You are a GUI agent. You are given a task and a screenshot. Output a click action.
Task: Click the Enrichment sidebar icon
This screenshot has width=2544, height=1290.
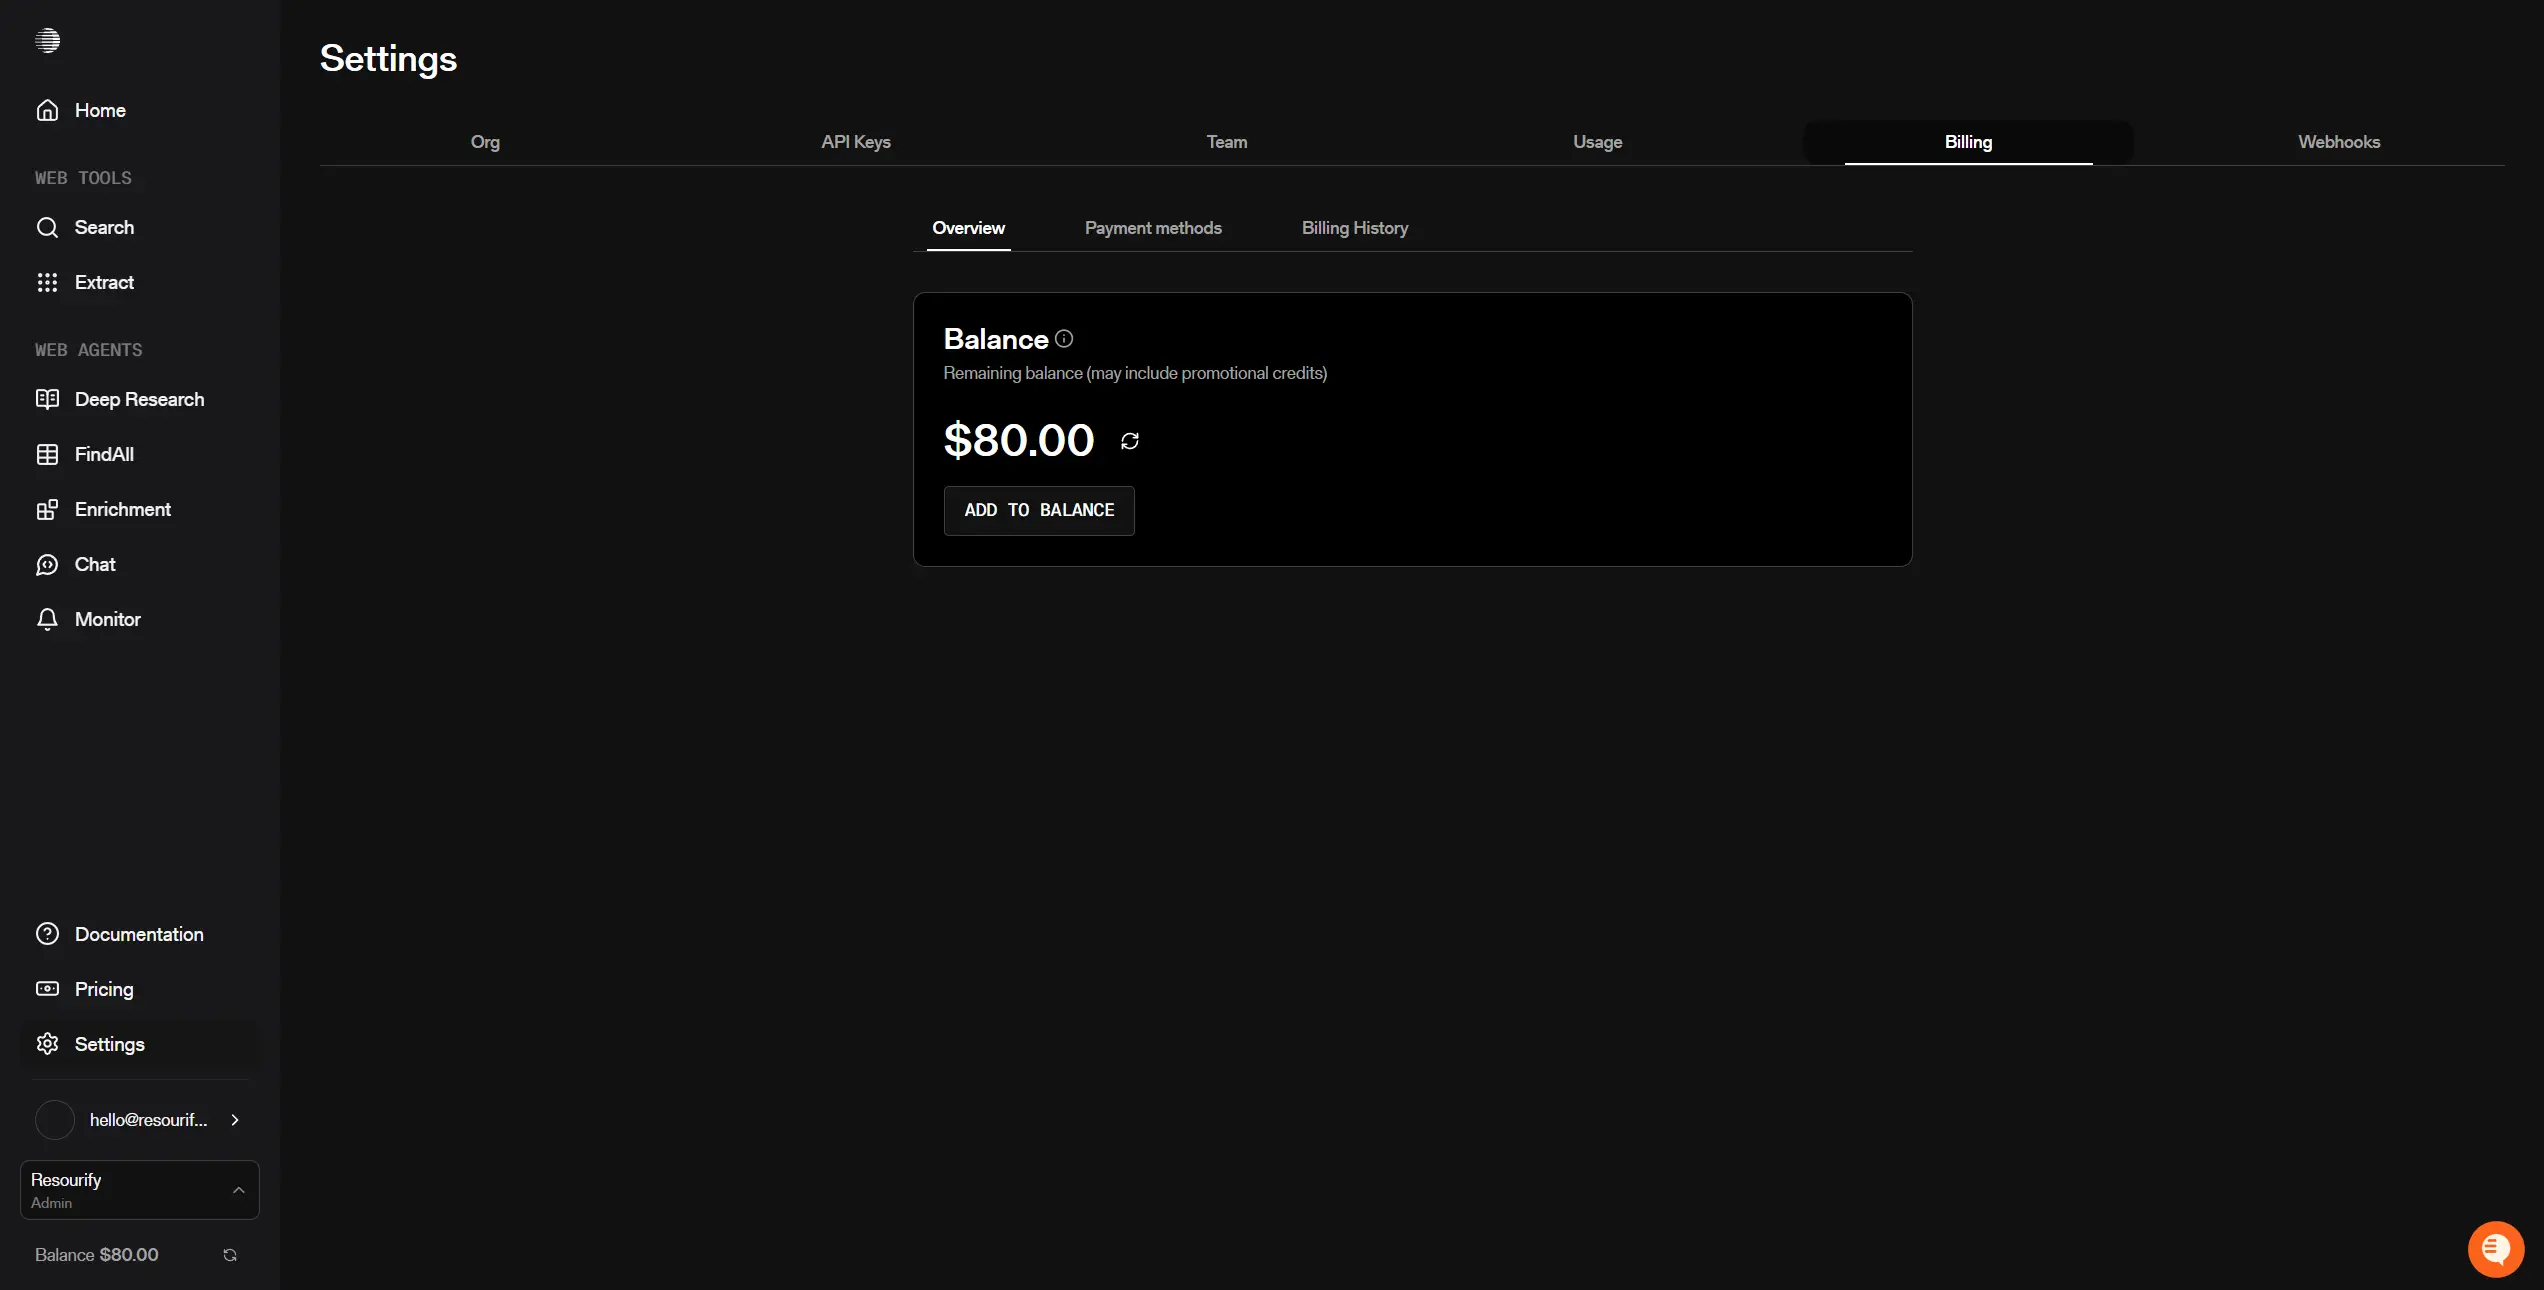tap(47, 510)
